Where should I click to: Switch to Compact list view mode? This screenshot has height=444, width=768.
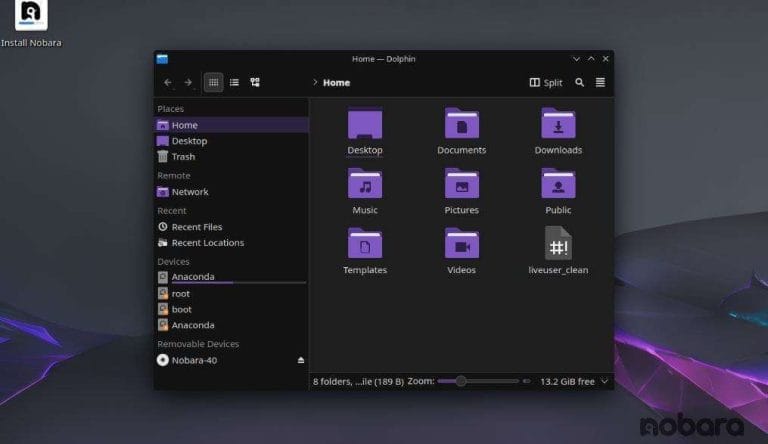coord(234,82)
